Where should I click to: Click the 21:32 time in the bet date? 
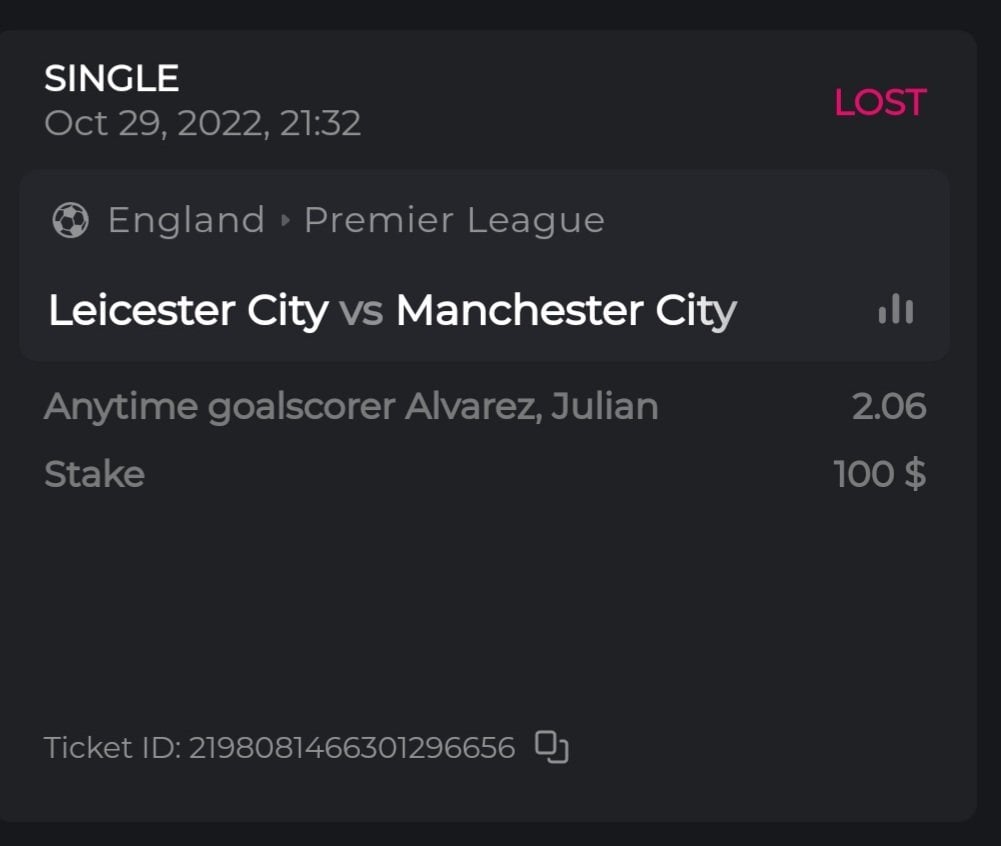click(x=321, y=123)
